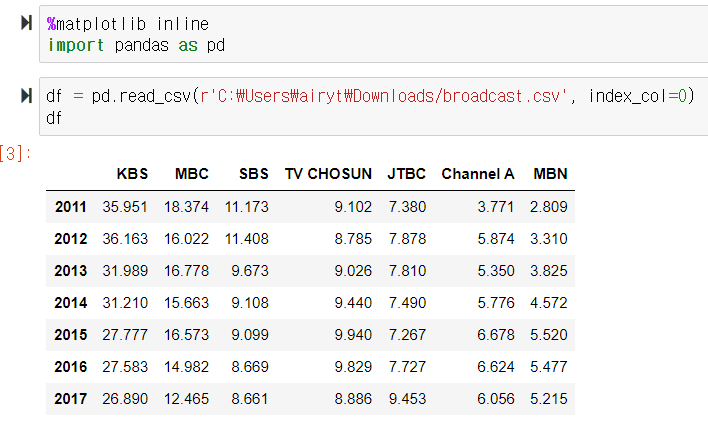Viewport: 708px width, 426px height.
Task: Select the 2016 row index
Action: 70,367
